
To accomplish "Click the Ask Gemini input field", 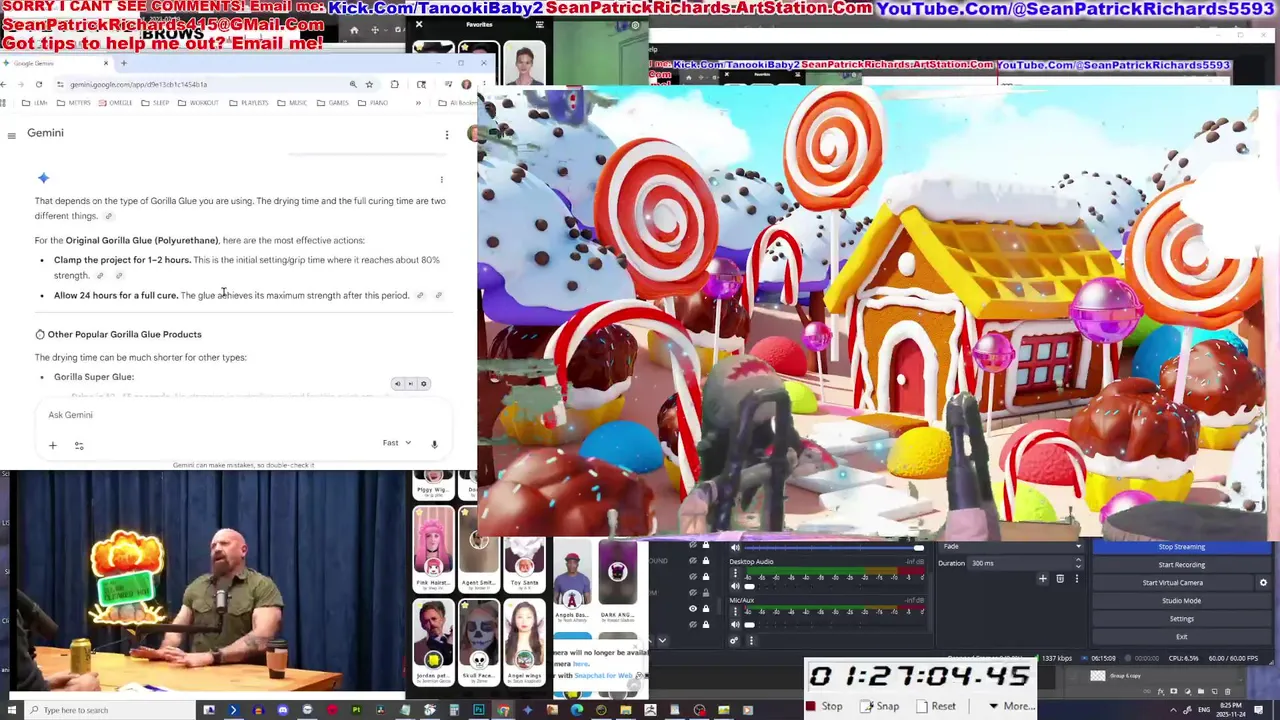I will [x=244, y=415].
